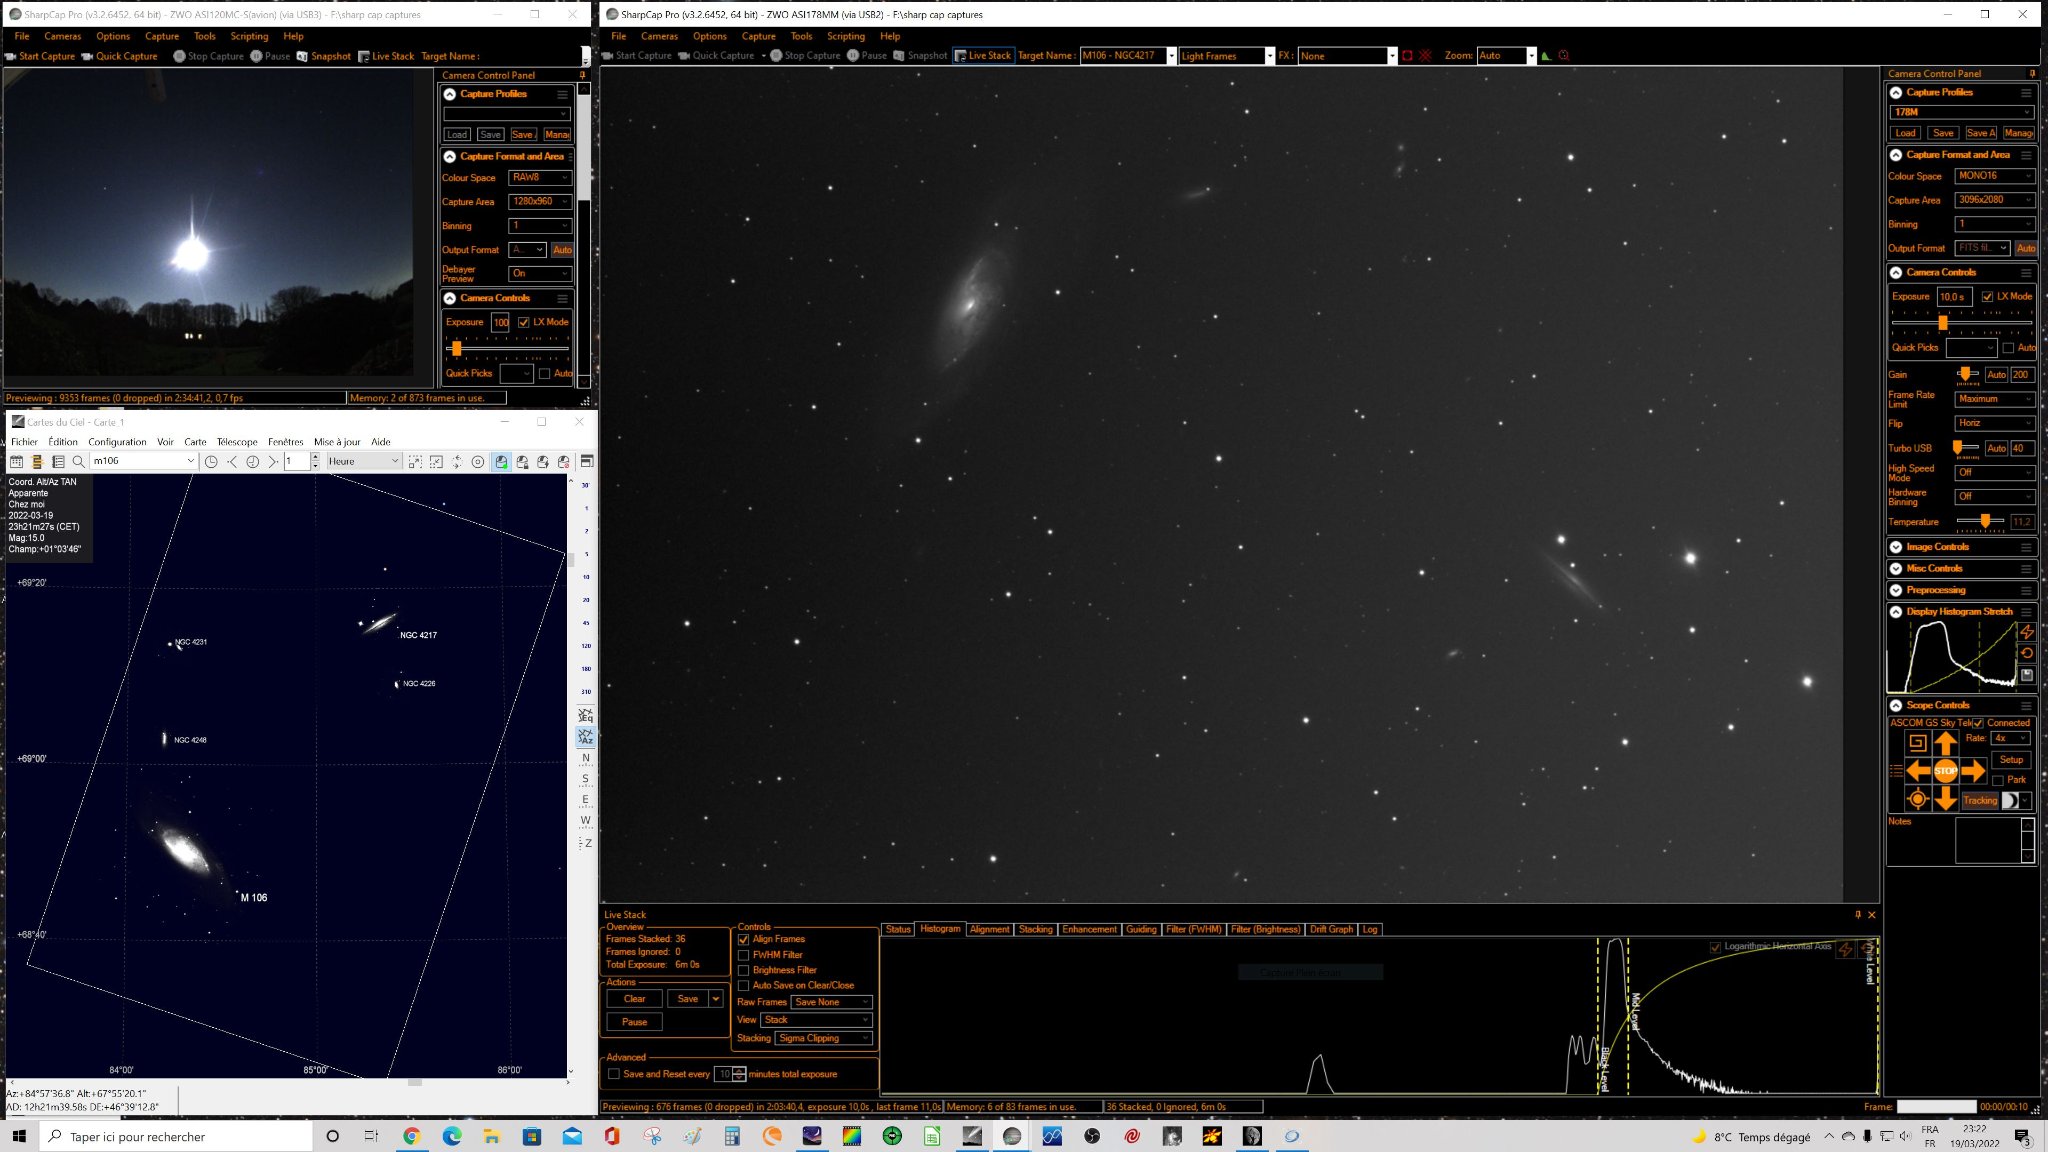
Task: Click the spiral search scope icon
Action: [1917, 743]
